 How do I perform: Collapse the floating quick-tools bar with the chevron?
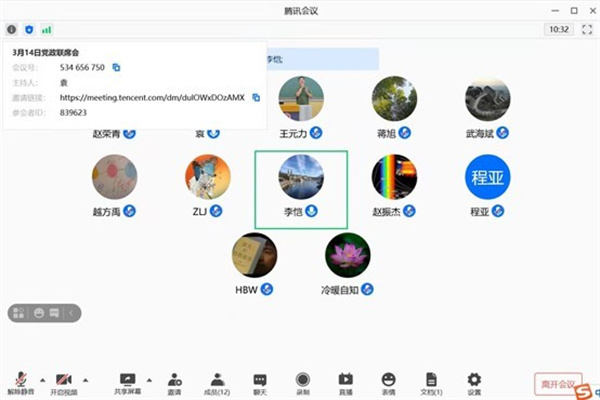tap(72, 313)
